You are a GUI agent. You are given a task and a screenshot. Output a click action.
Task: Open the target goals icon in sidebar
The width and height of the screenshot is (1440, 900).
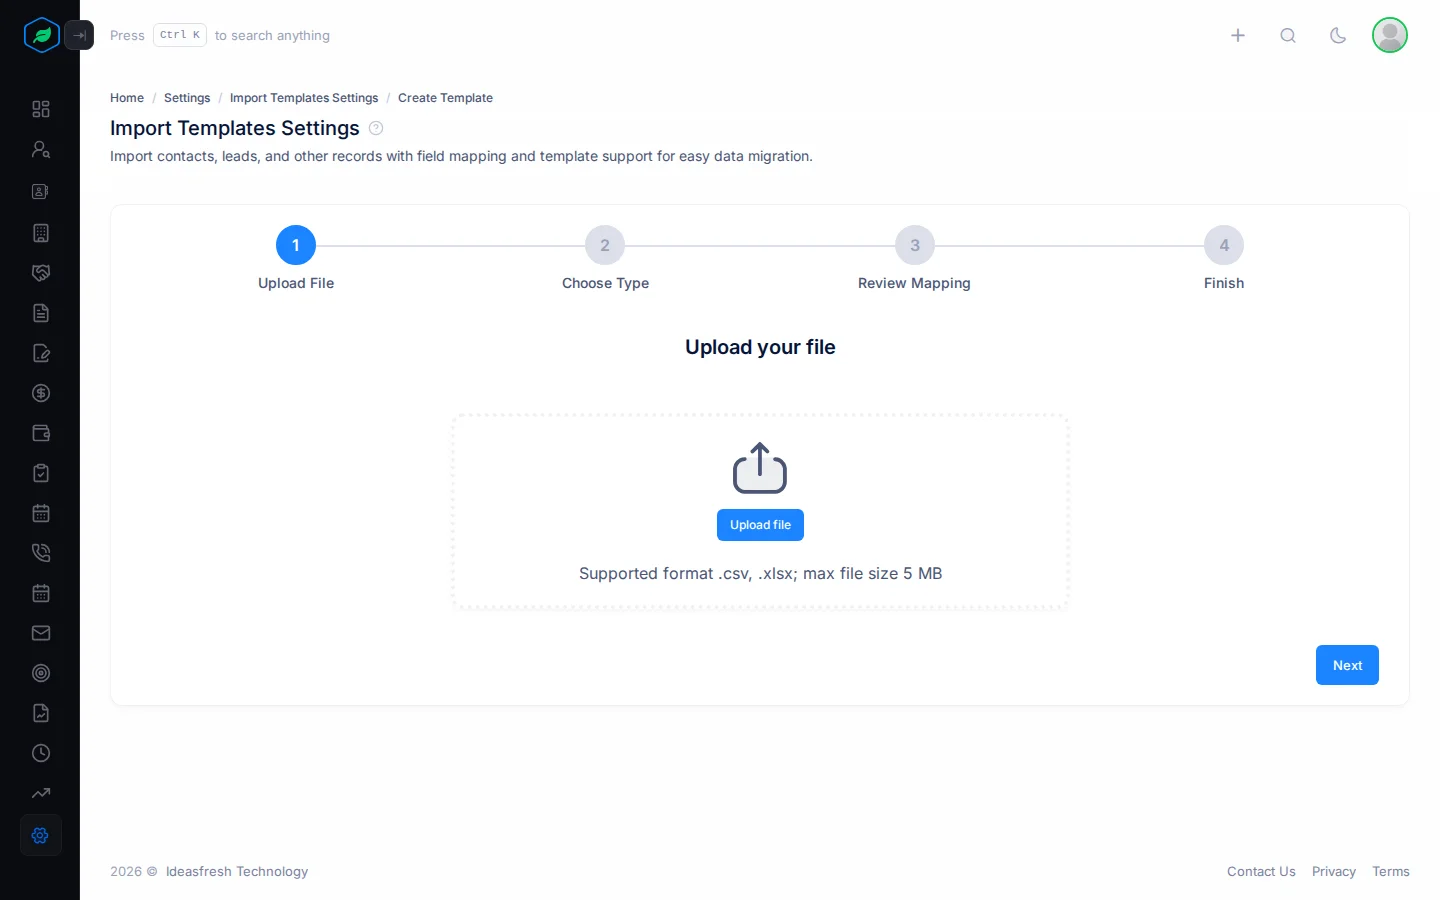(41, 673)
